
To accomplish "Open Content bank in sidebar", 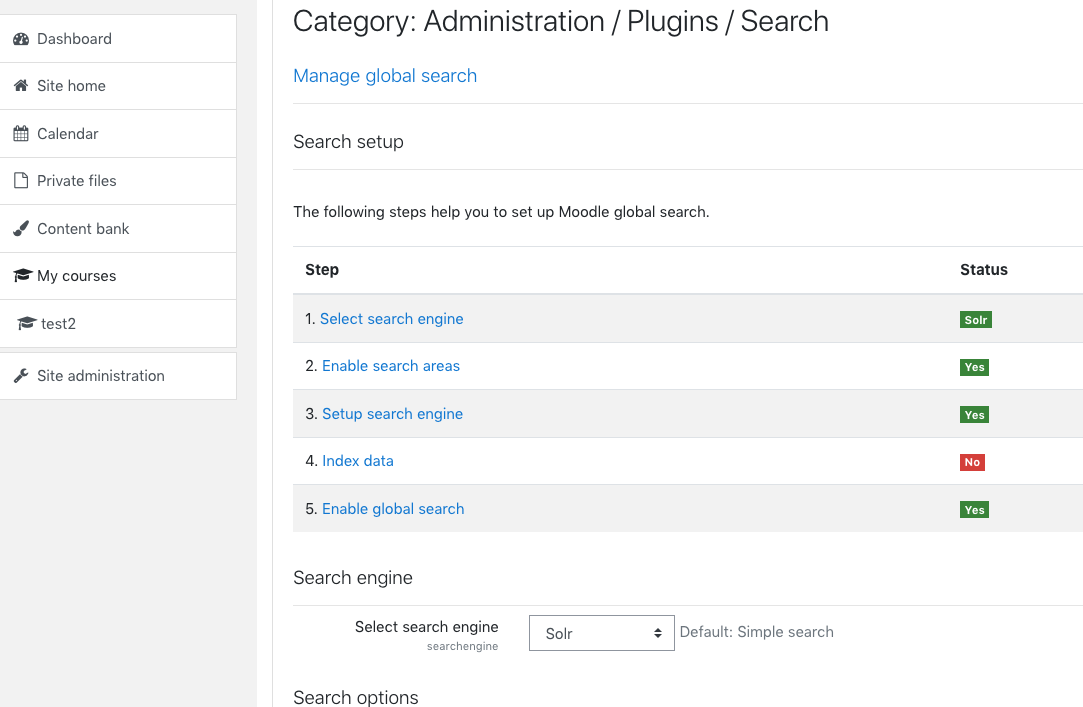I will tap(118, 229).
